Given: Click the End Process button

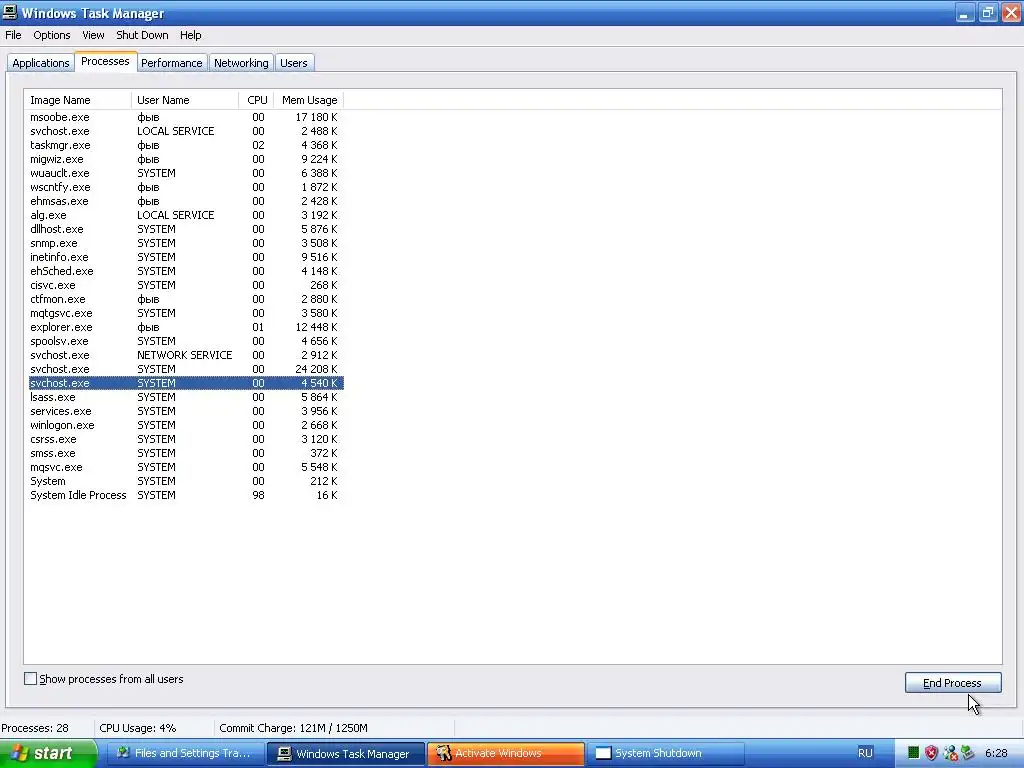Looking at the screenshot, I should point(953,682).
